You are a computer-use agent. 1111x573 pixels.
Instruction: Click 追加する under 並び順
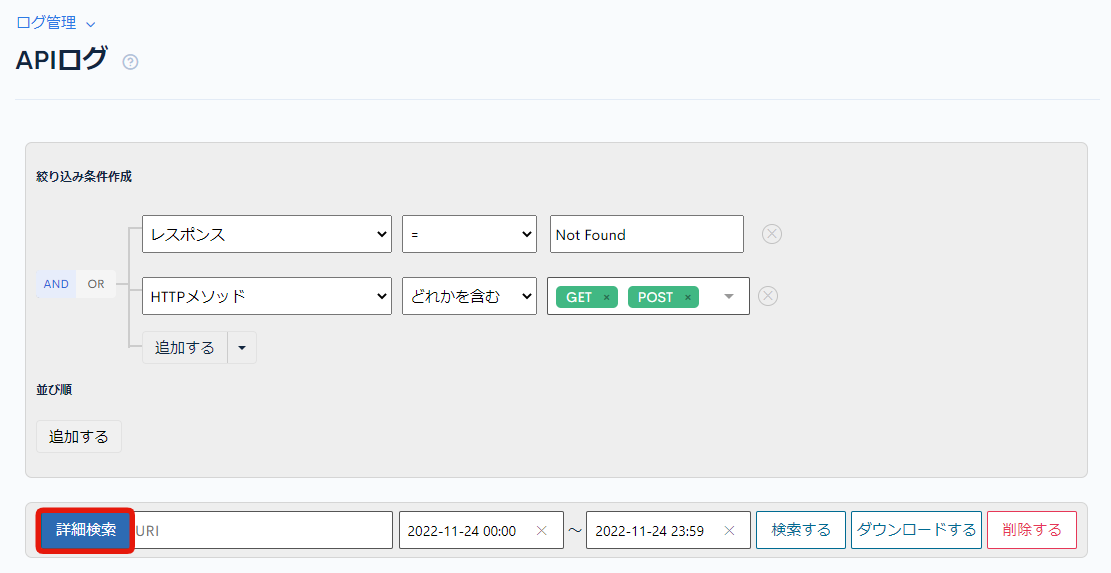pyautogui.click(x=79, y=436)
